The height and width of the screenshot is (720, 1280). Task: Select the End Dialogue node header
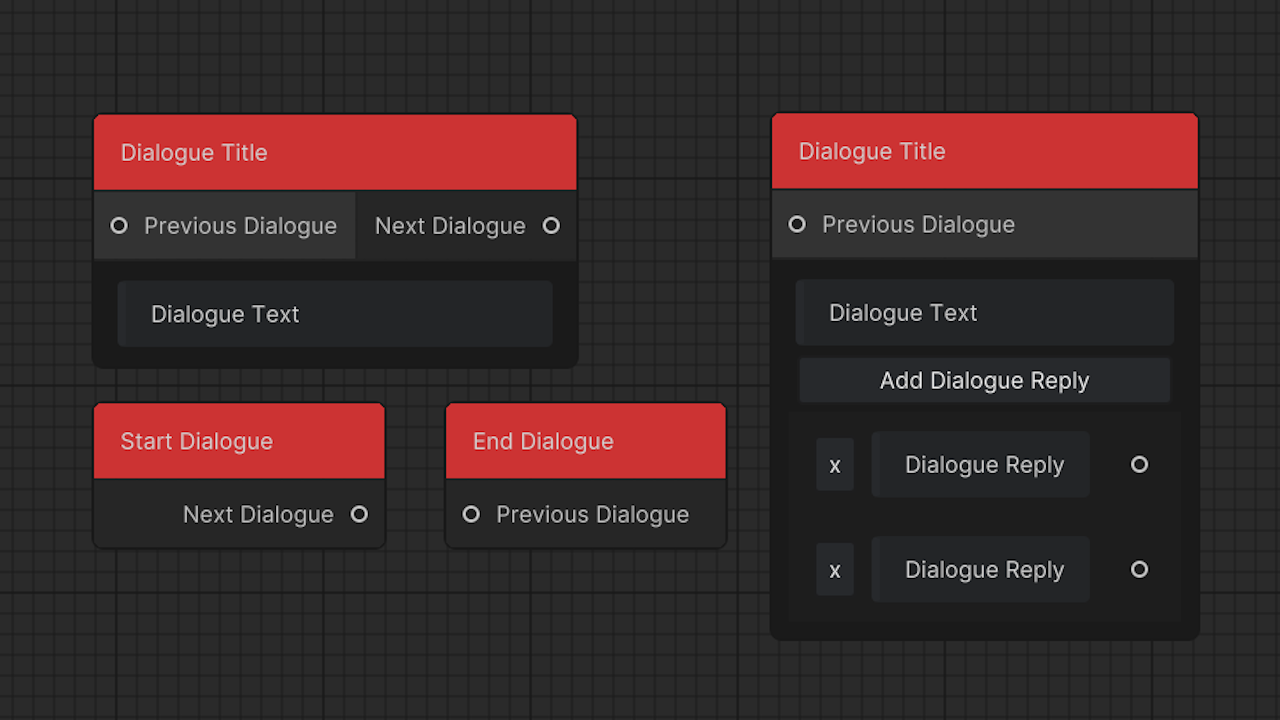tap(586, 441)
